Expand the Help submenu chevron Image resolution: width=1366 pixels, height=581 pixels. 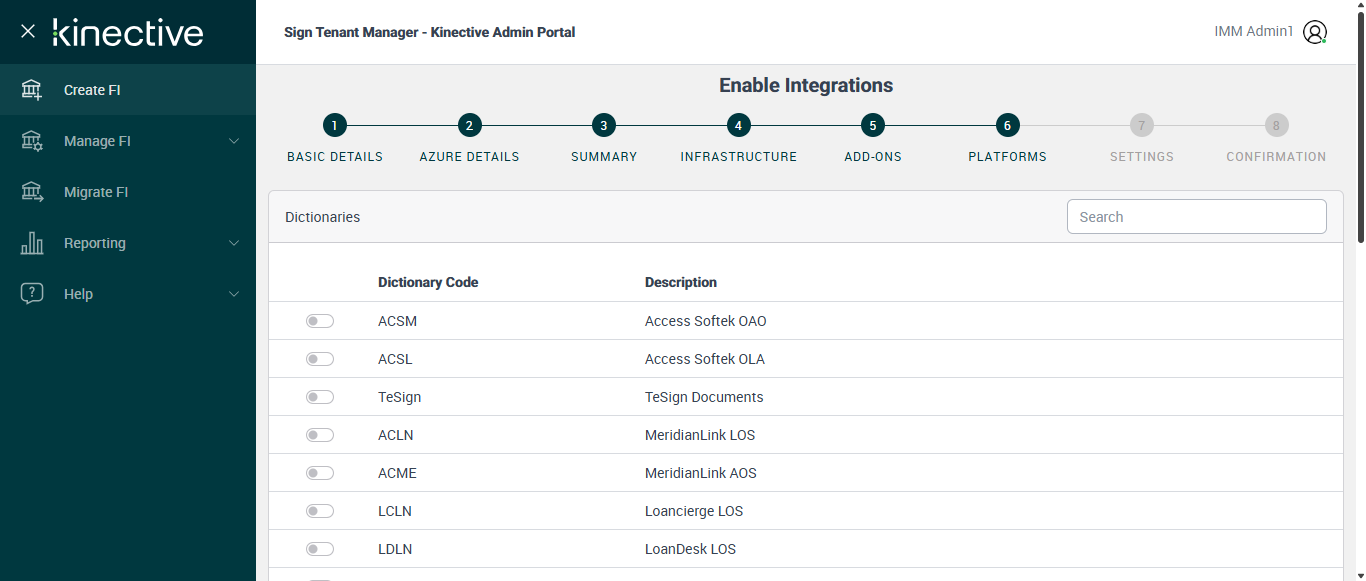234,294
